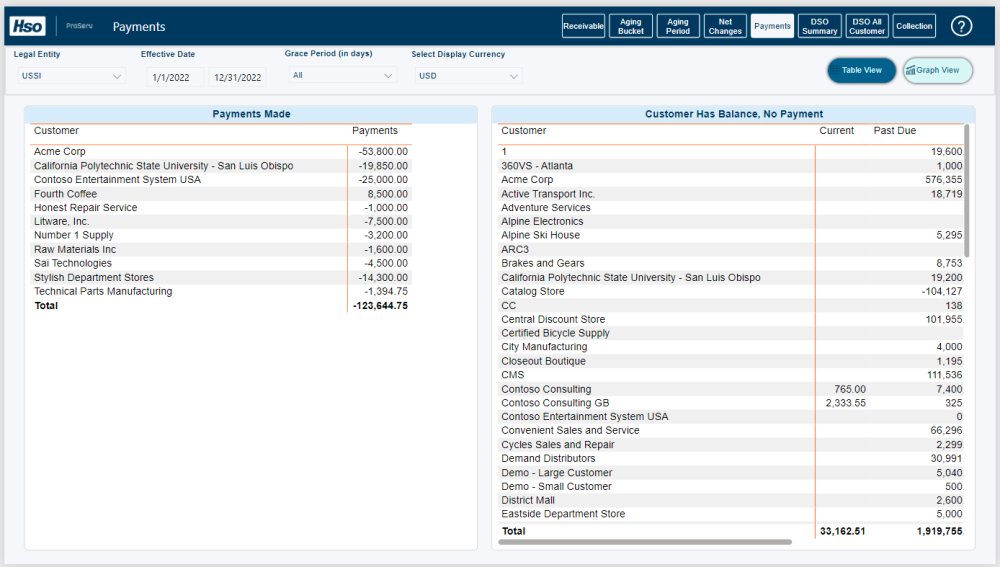
Task: Select Litware, Inc. row
Action: (x=221, y=221)
